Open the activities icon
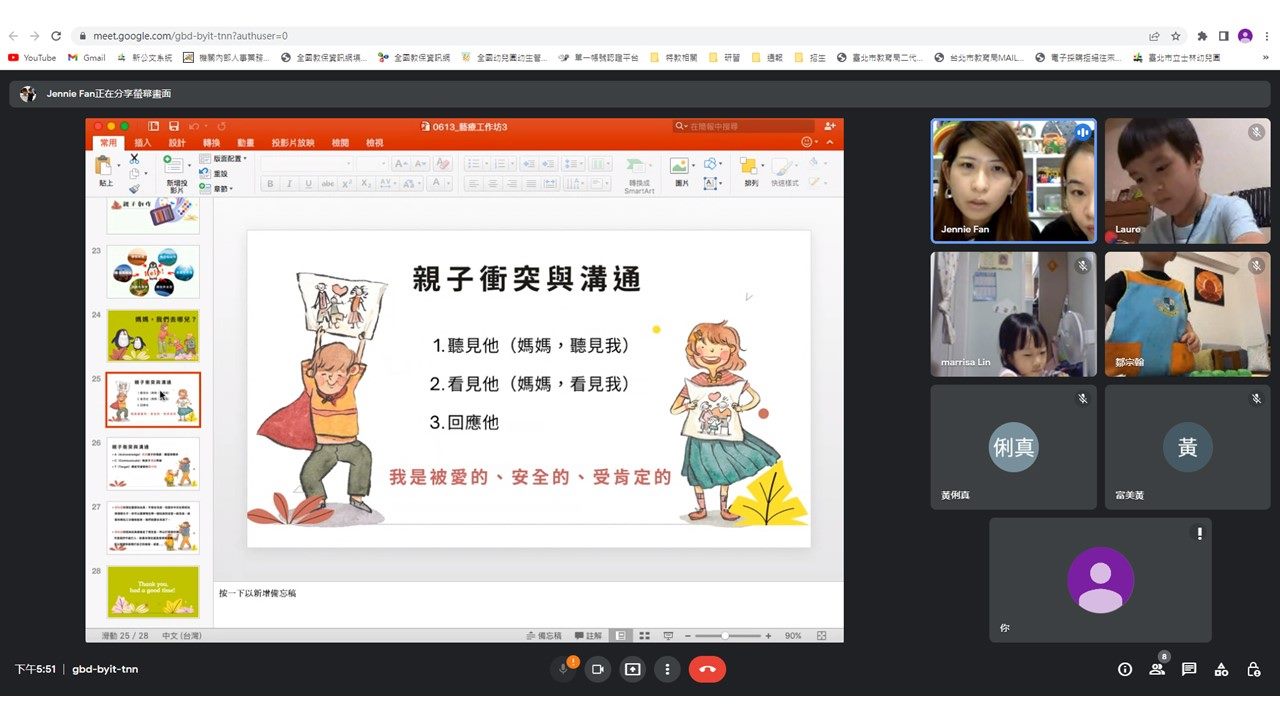 click(1221, 669)
